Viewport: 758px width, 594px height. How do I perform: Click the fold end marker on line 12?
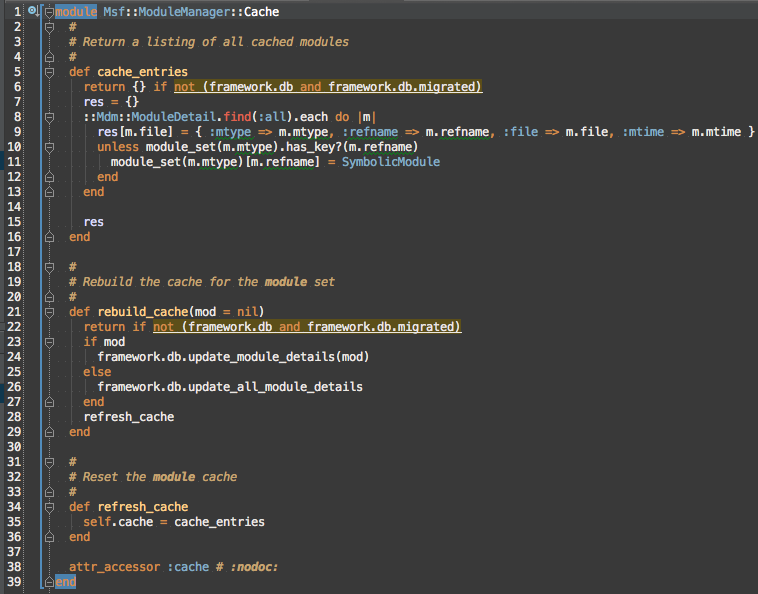click(49, 177)
